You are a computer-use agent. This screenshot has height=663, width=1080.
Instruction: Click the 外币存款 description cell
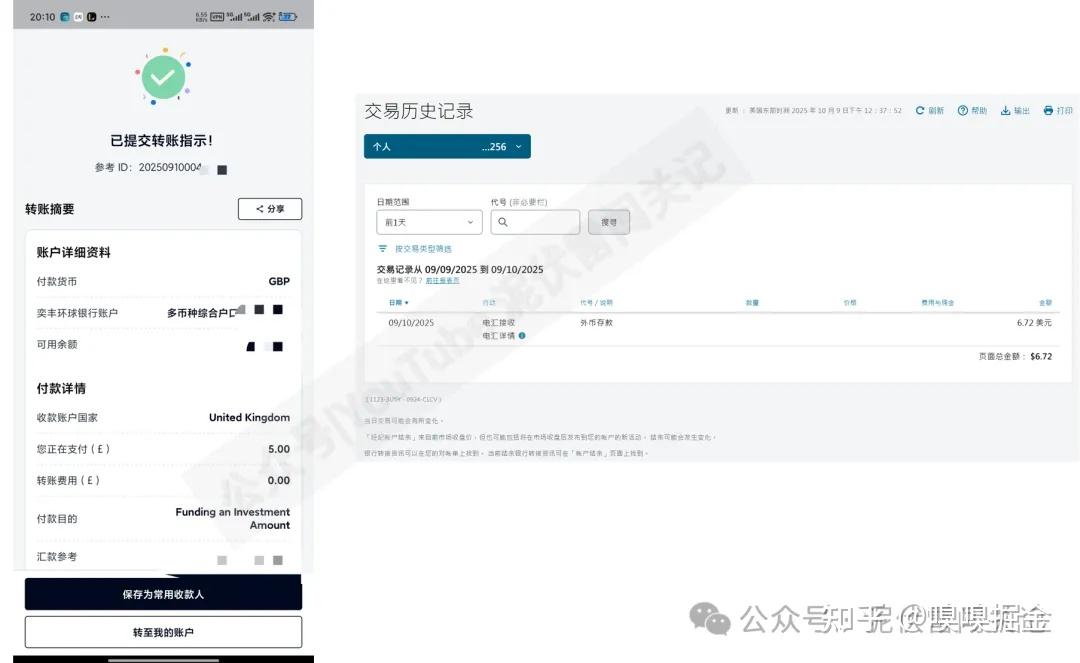pos(596,322)
